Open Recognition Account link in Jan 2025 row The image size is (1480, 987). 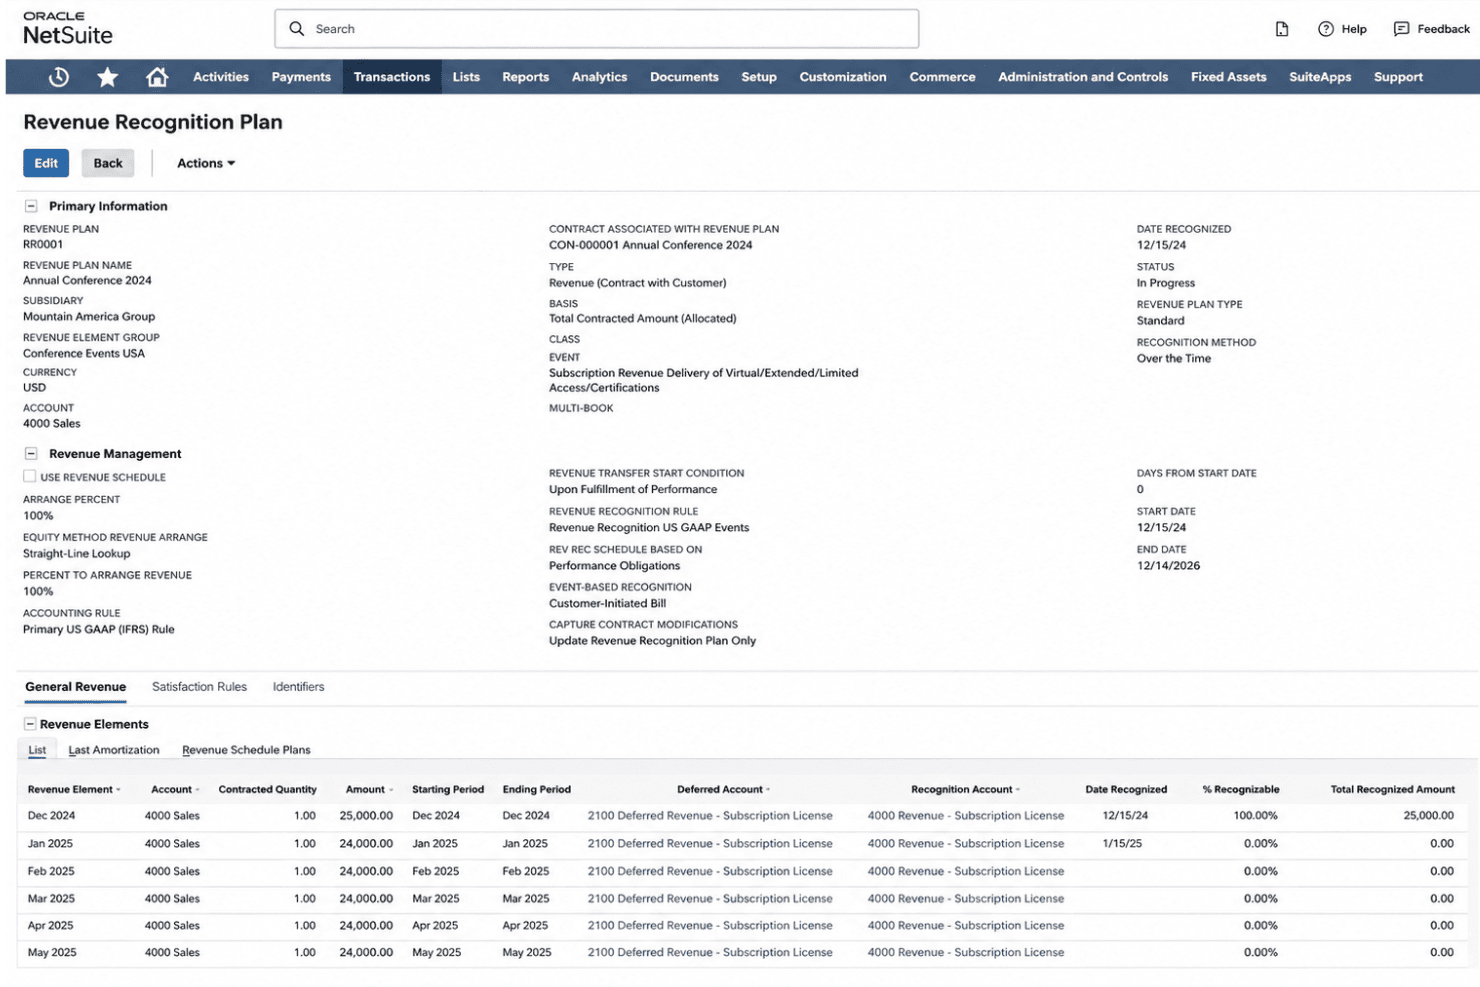966,844
